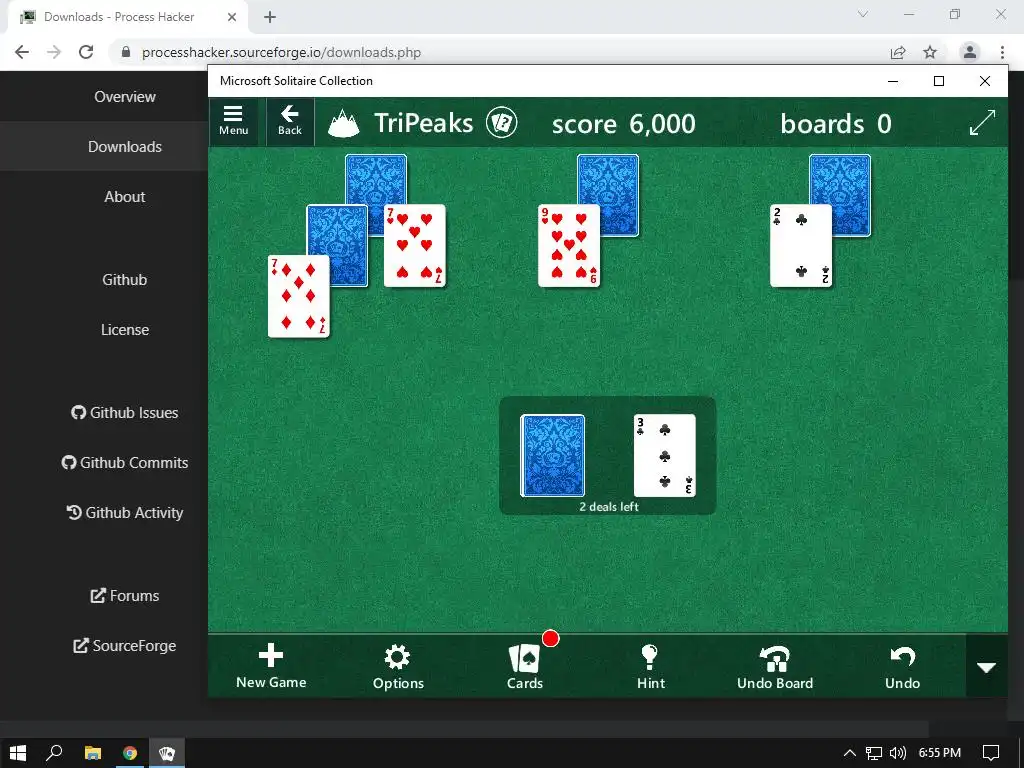The width and height of the screenshot is (1024, 768).
Task: Open the volume tray icon
Action: point(898,753)
